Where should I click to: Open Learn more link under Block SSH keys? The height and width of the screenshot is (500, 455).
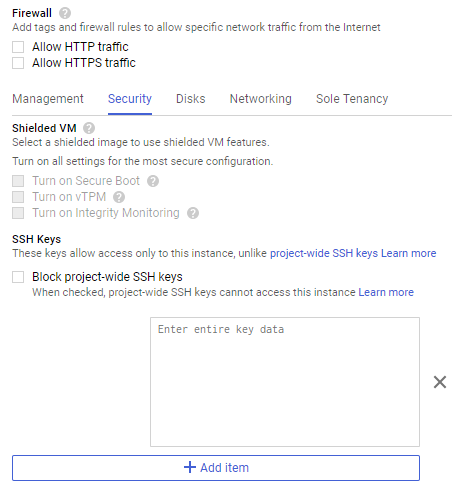coord(386,292)
